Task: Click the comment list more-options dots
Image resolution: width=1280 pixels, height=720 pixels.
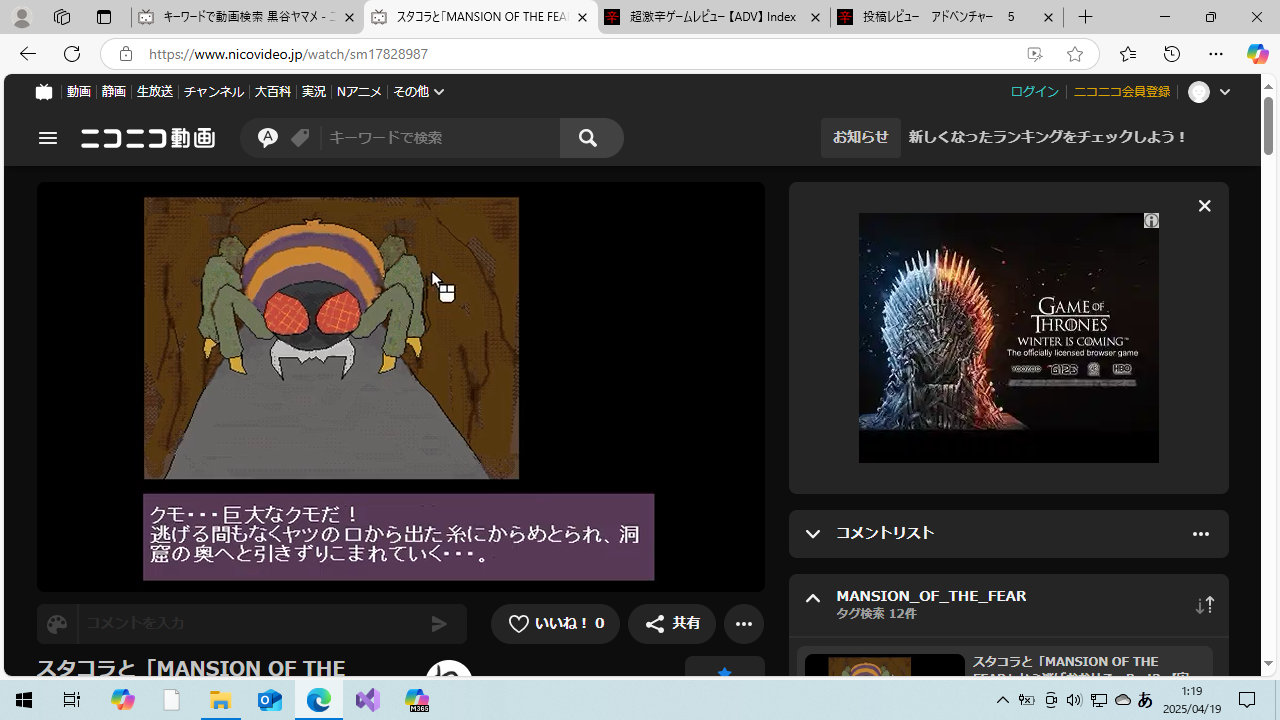Action: (1200, 534)
